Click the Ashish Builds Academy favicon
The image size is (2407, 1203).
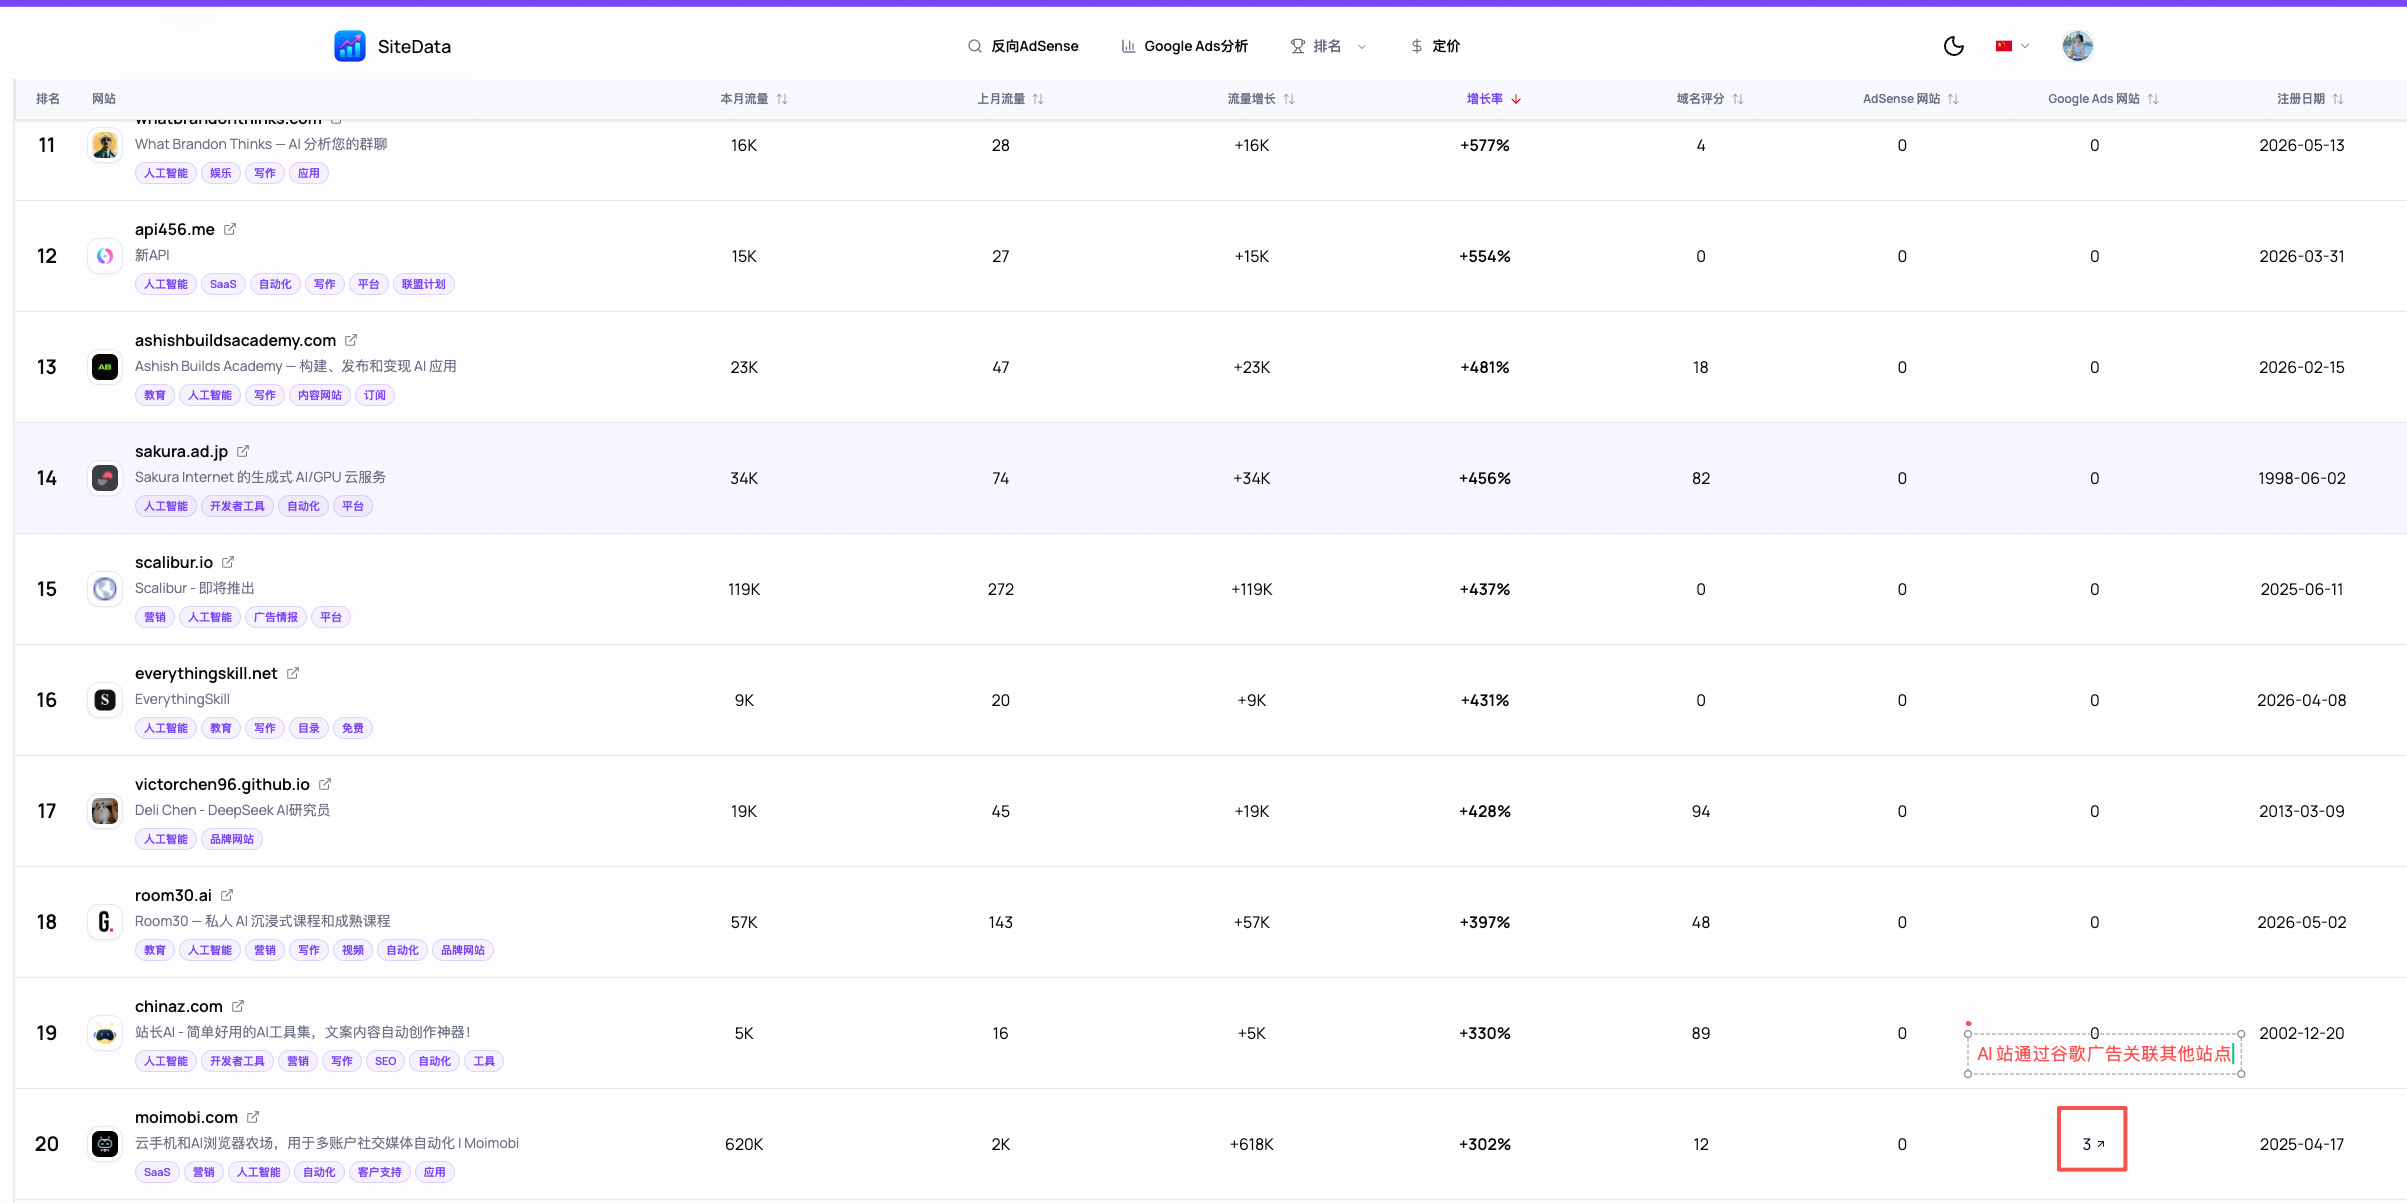tap(105, 367)
